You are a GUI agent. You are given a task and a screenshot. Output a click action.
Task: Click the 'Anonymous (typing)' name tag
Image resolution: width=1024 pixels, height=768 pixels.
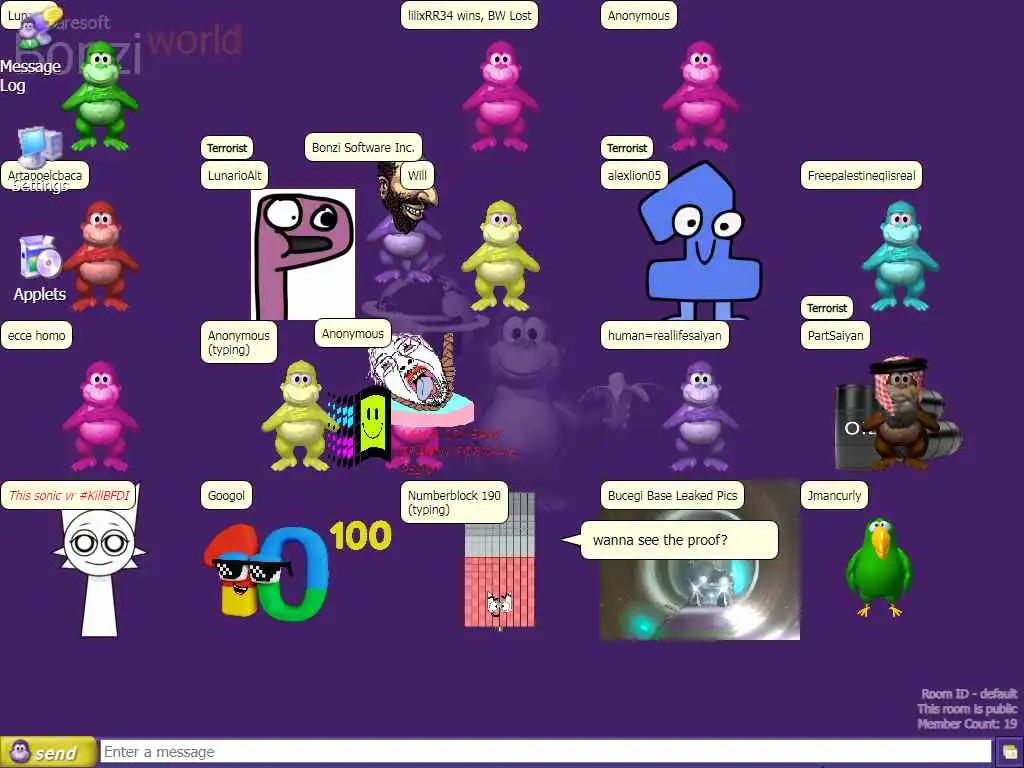[x=238, y=342]
